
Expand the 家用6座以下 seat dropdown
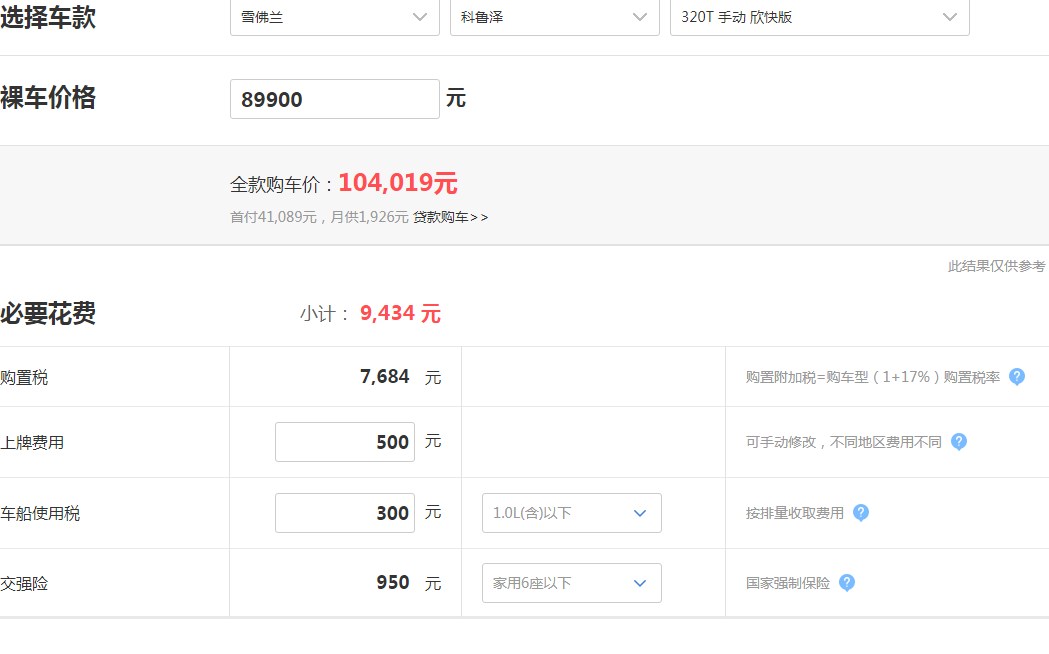[x=571, y=583]
